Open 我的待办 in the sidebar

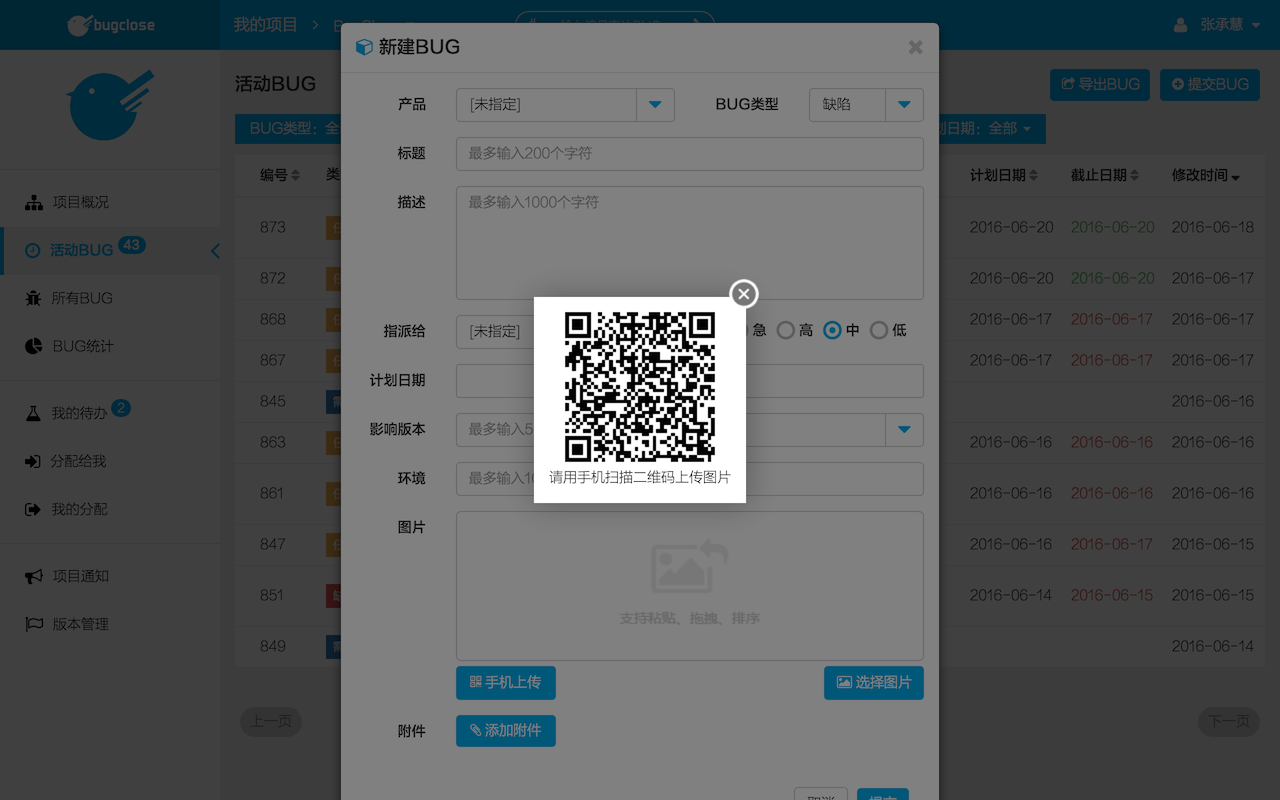(x=110, y=413)
